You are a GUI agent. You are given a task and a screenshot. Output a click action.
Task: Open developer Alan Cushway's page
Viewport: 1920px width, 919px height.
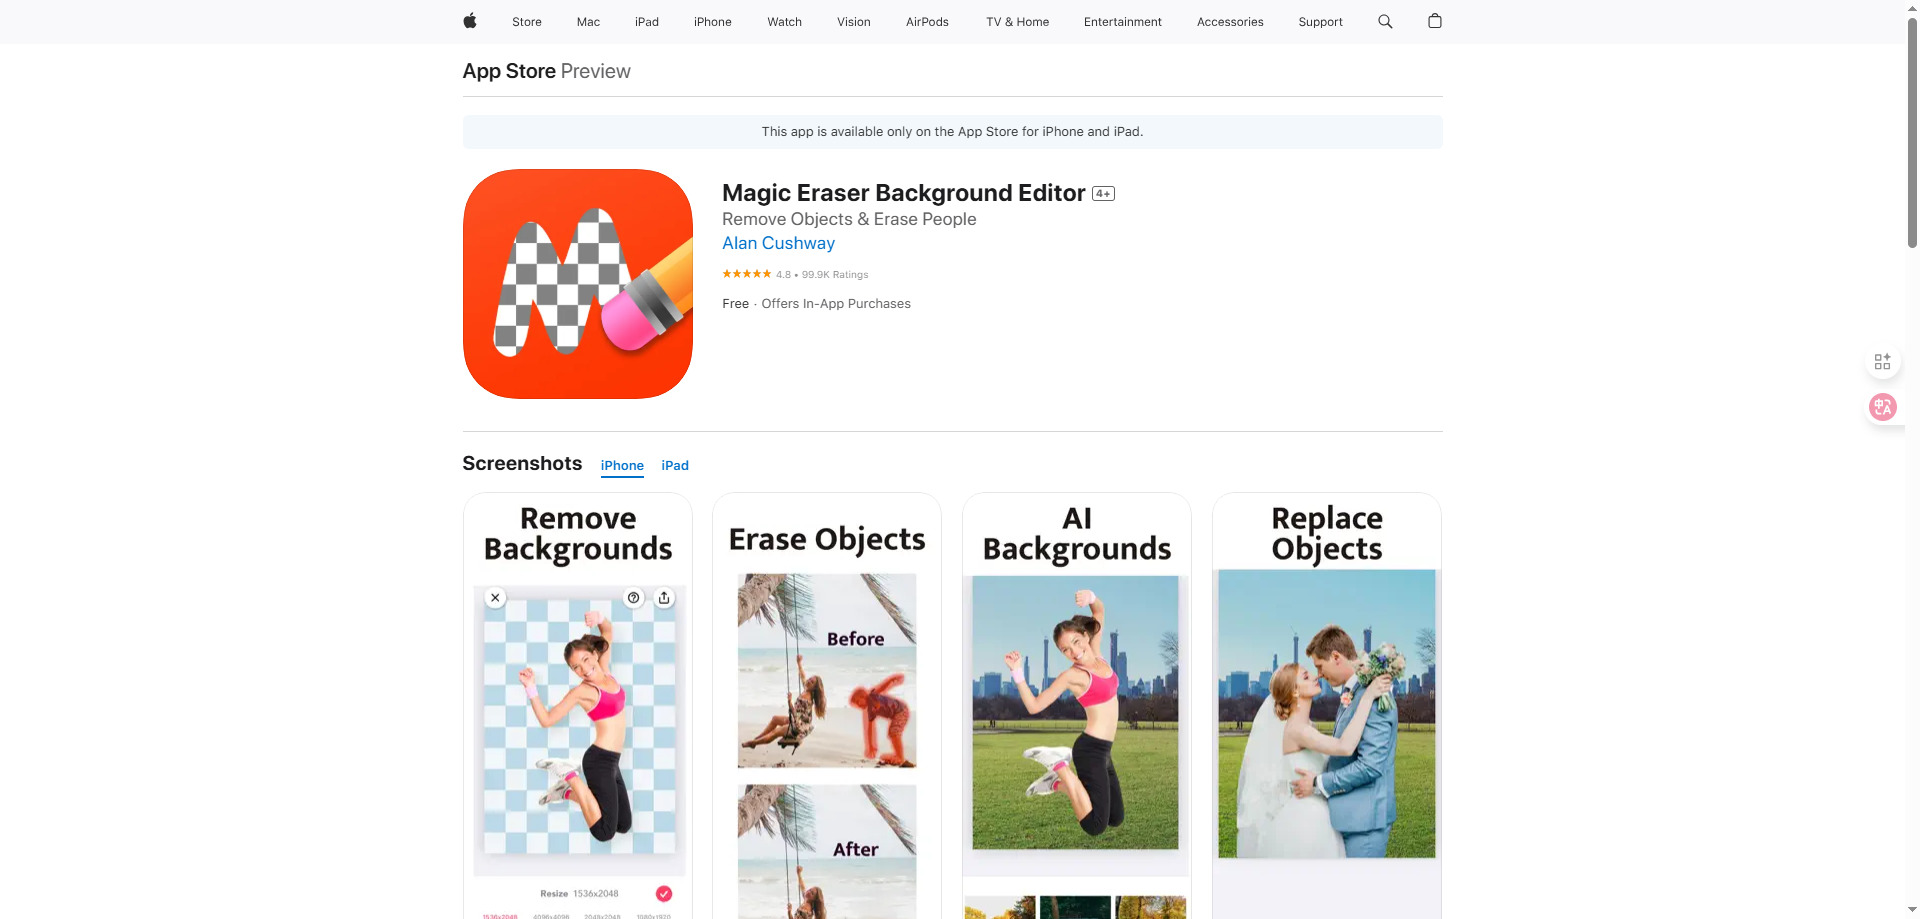tap(778, 243)
